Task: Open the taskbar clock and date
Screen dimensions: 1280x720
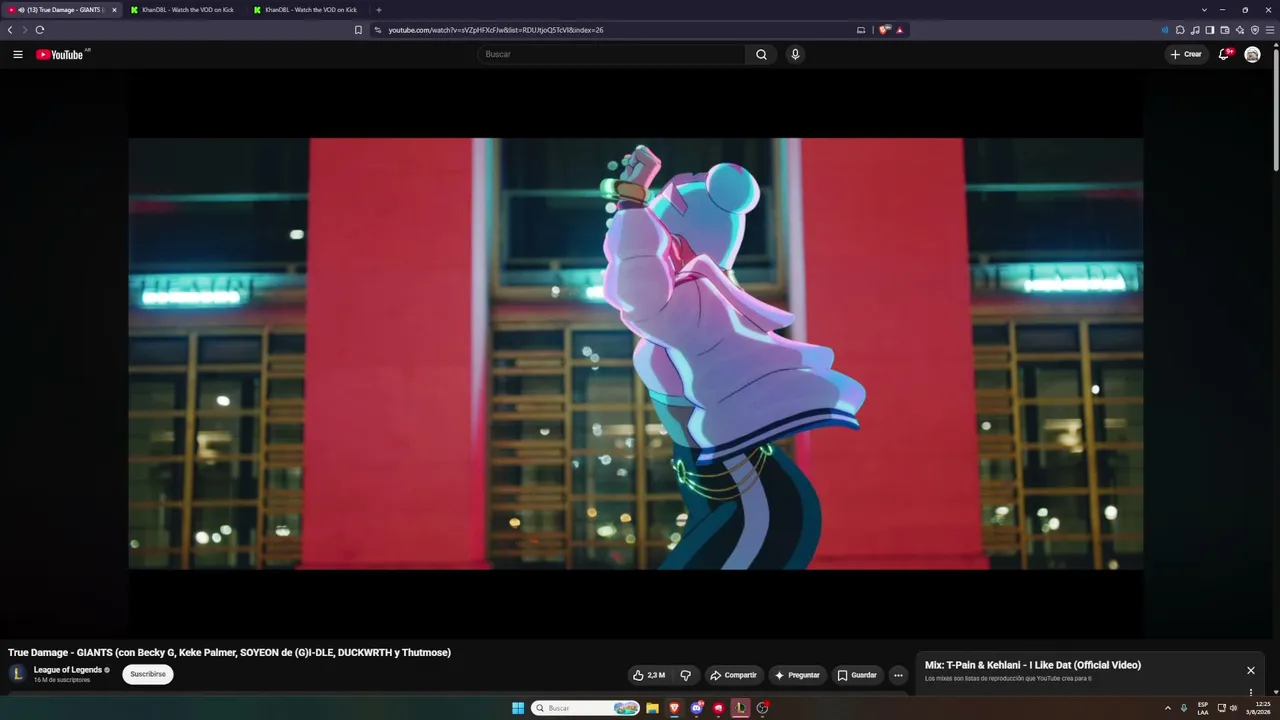Action: pyautogui.click(x=1259, y=708)
